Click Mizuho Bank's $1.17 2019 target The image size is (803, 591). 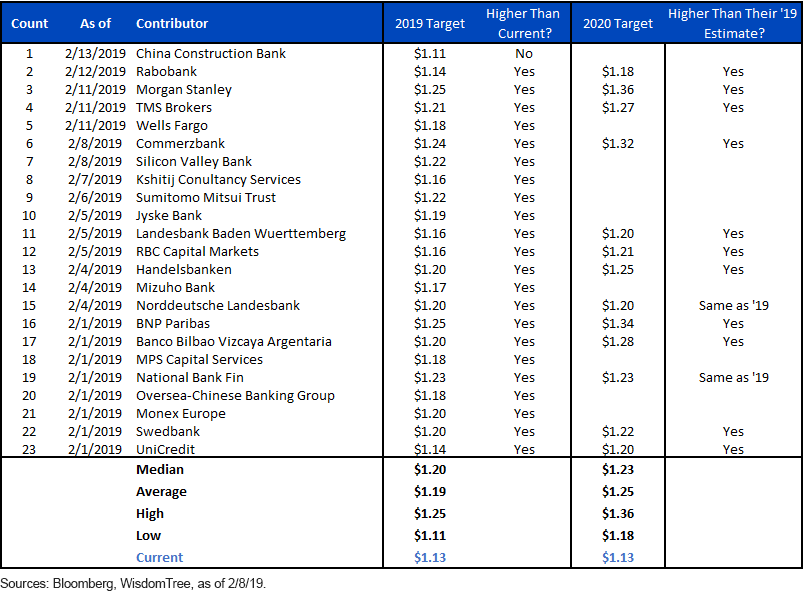(430, 287)
